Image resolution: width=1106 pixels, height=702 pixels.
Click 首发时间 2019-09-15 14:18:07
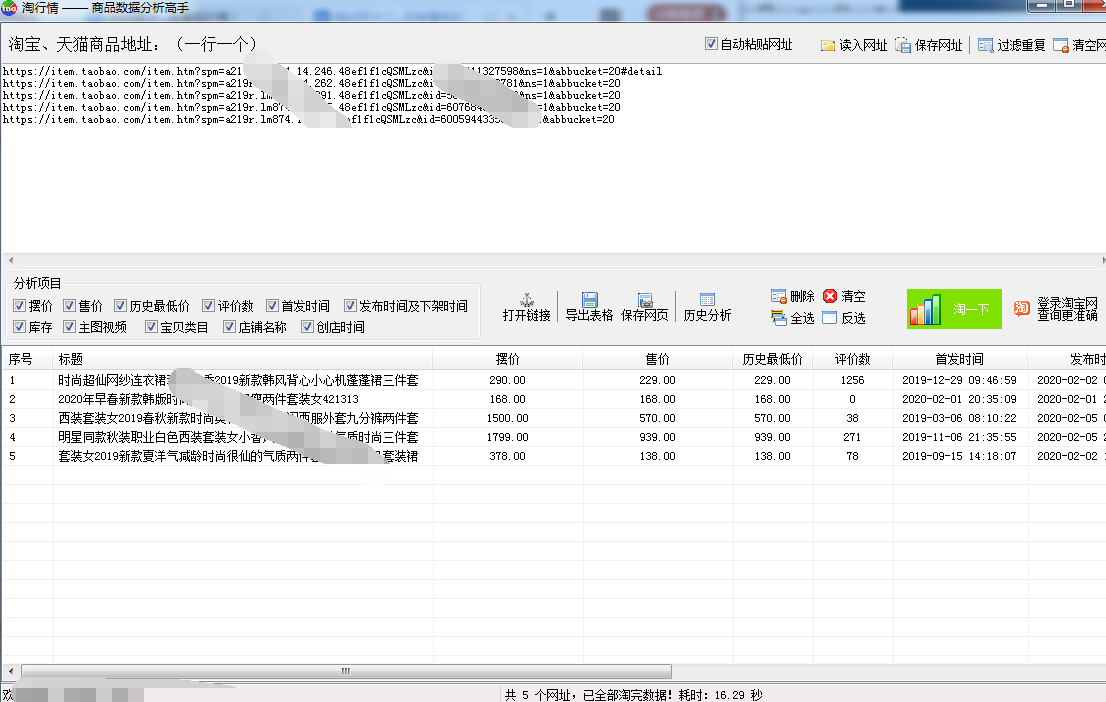[x=959, y=456]
